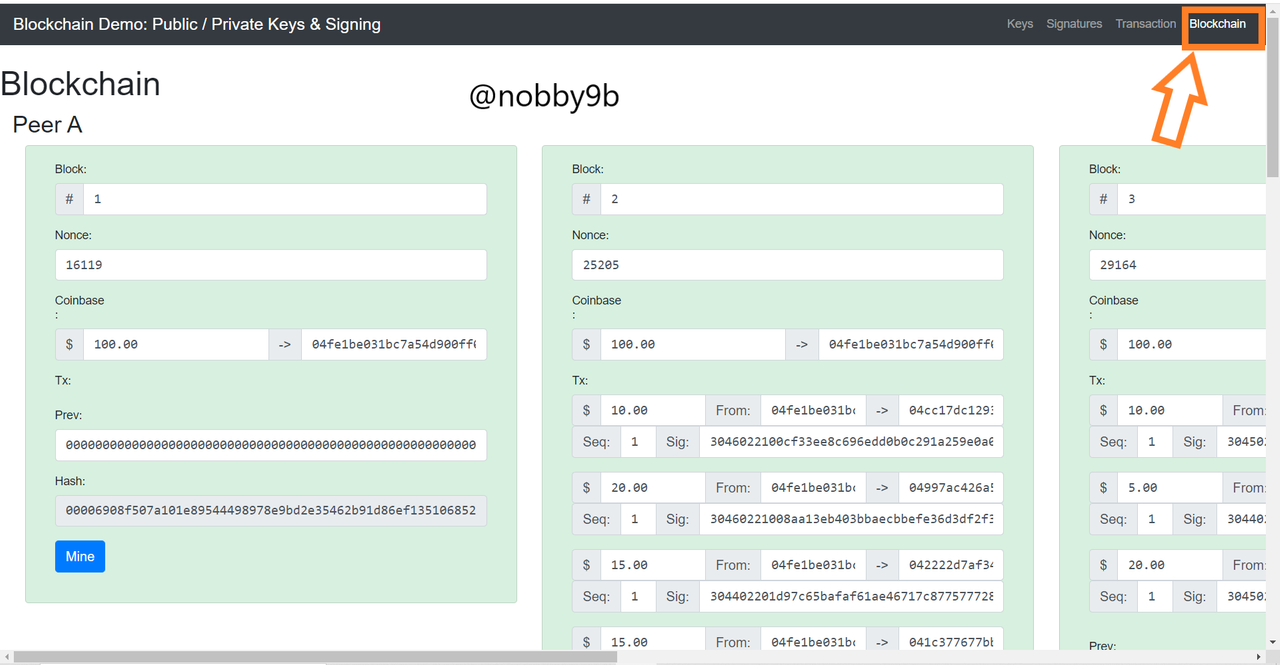Click the horizontal scrollbar at bottom
Image resolution: width=1280 pixels, height=665 pixels.
315,657
